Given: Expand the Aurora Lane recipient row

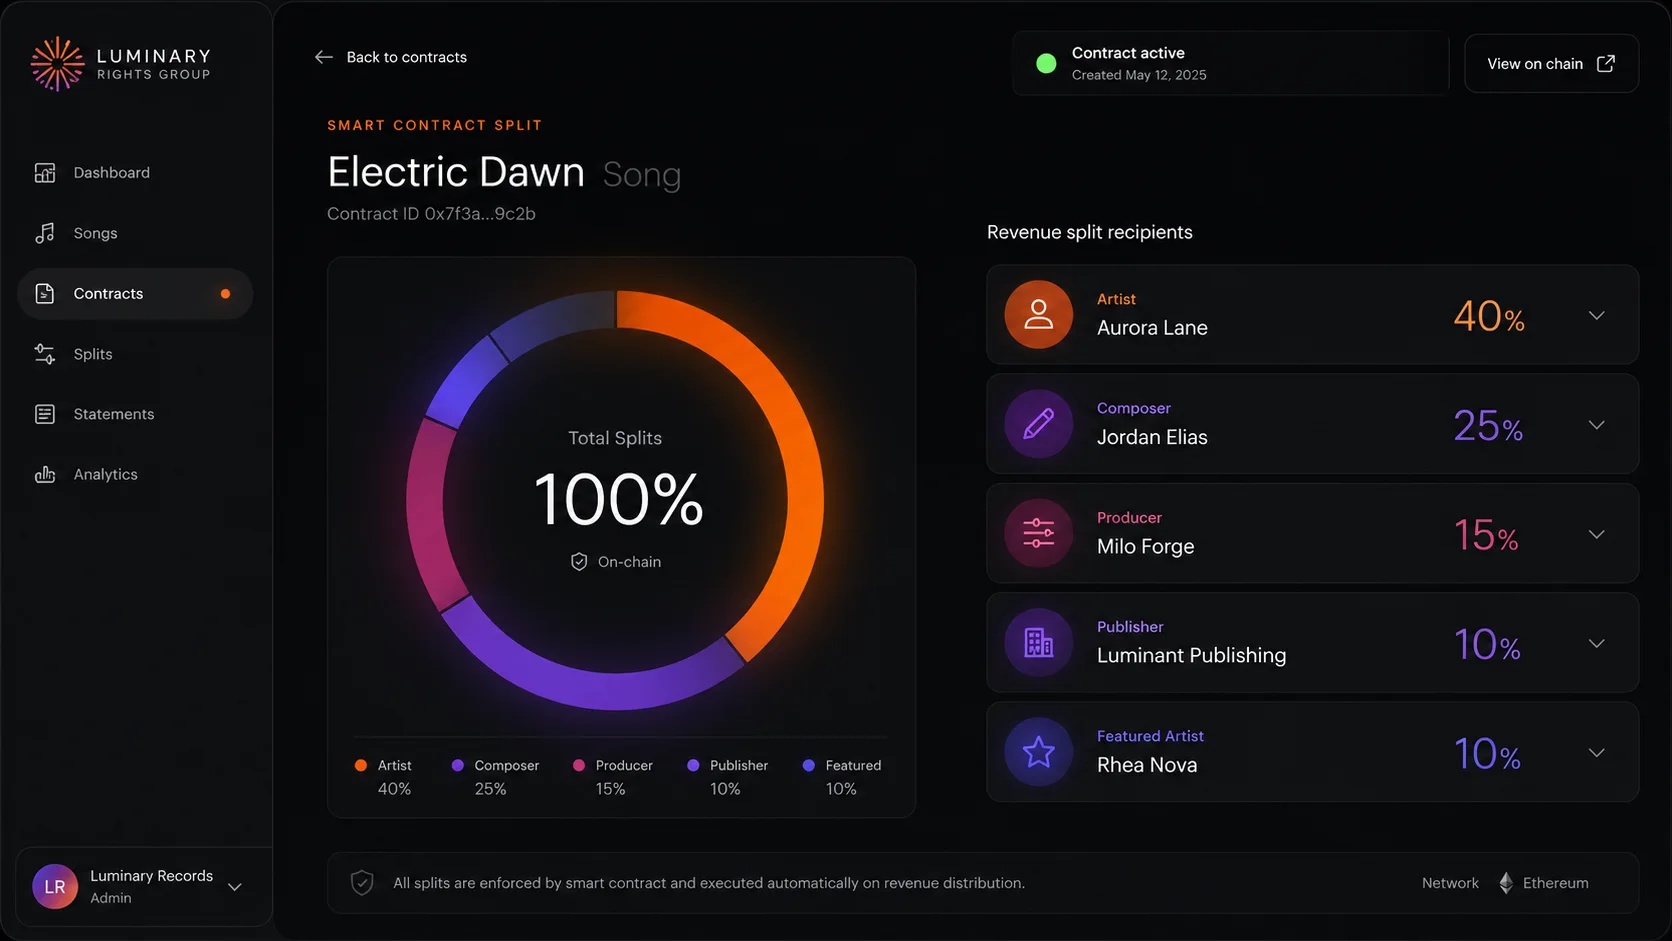Looking at the screenshot, I should point(1597,316).
